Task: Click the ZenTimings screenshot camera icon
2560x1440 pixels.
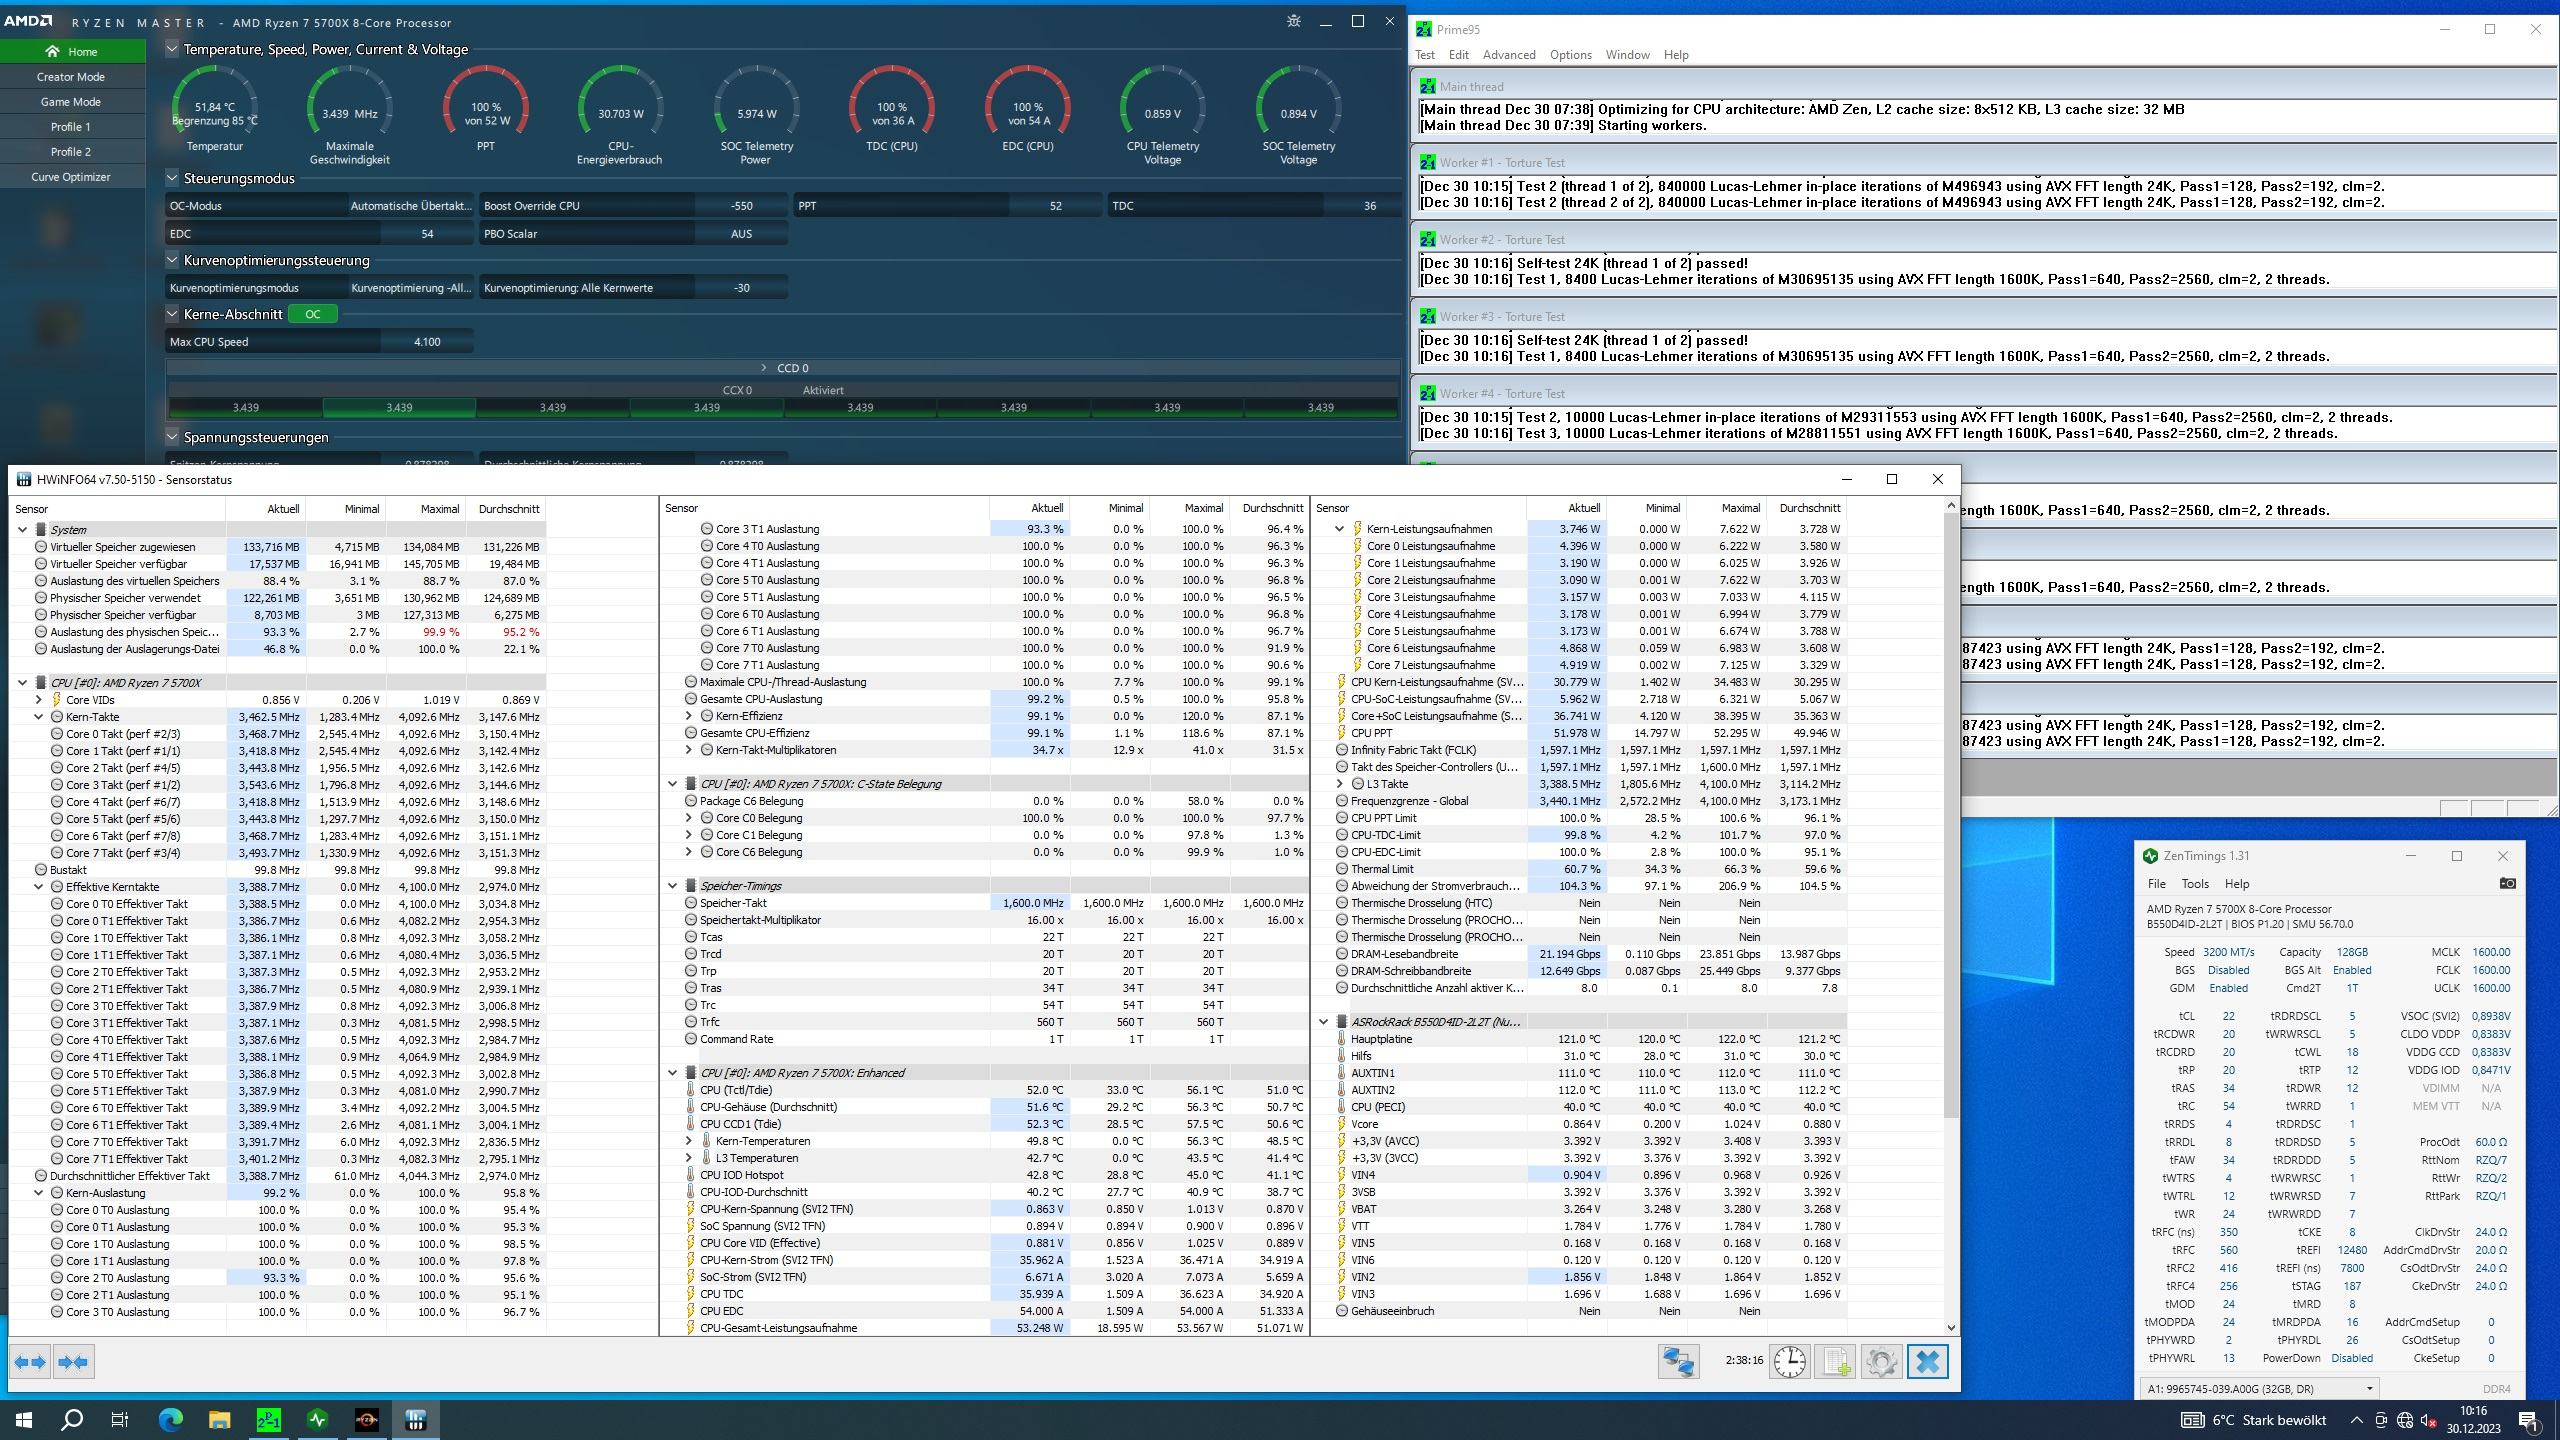Action: coord(2507,883)
